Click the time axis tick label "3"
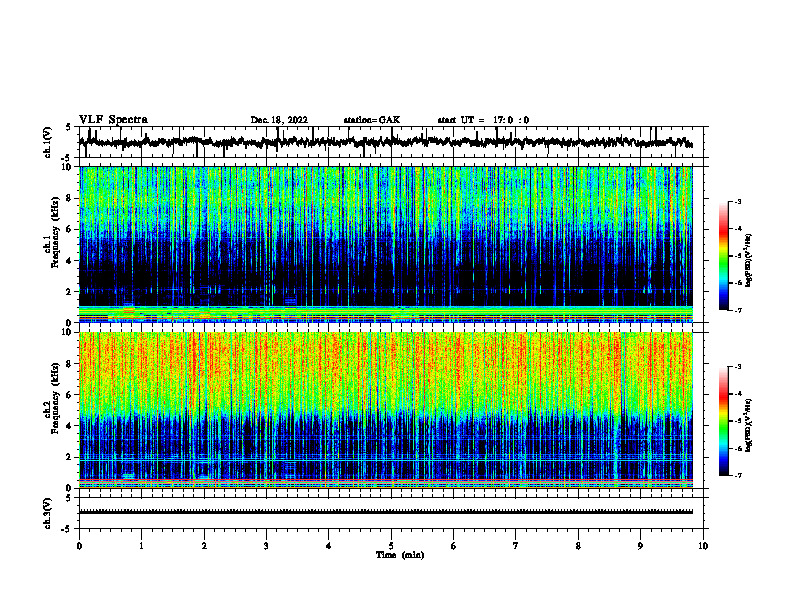The height and width of the screenshot is (612, 792). point(267,546)
